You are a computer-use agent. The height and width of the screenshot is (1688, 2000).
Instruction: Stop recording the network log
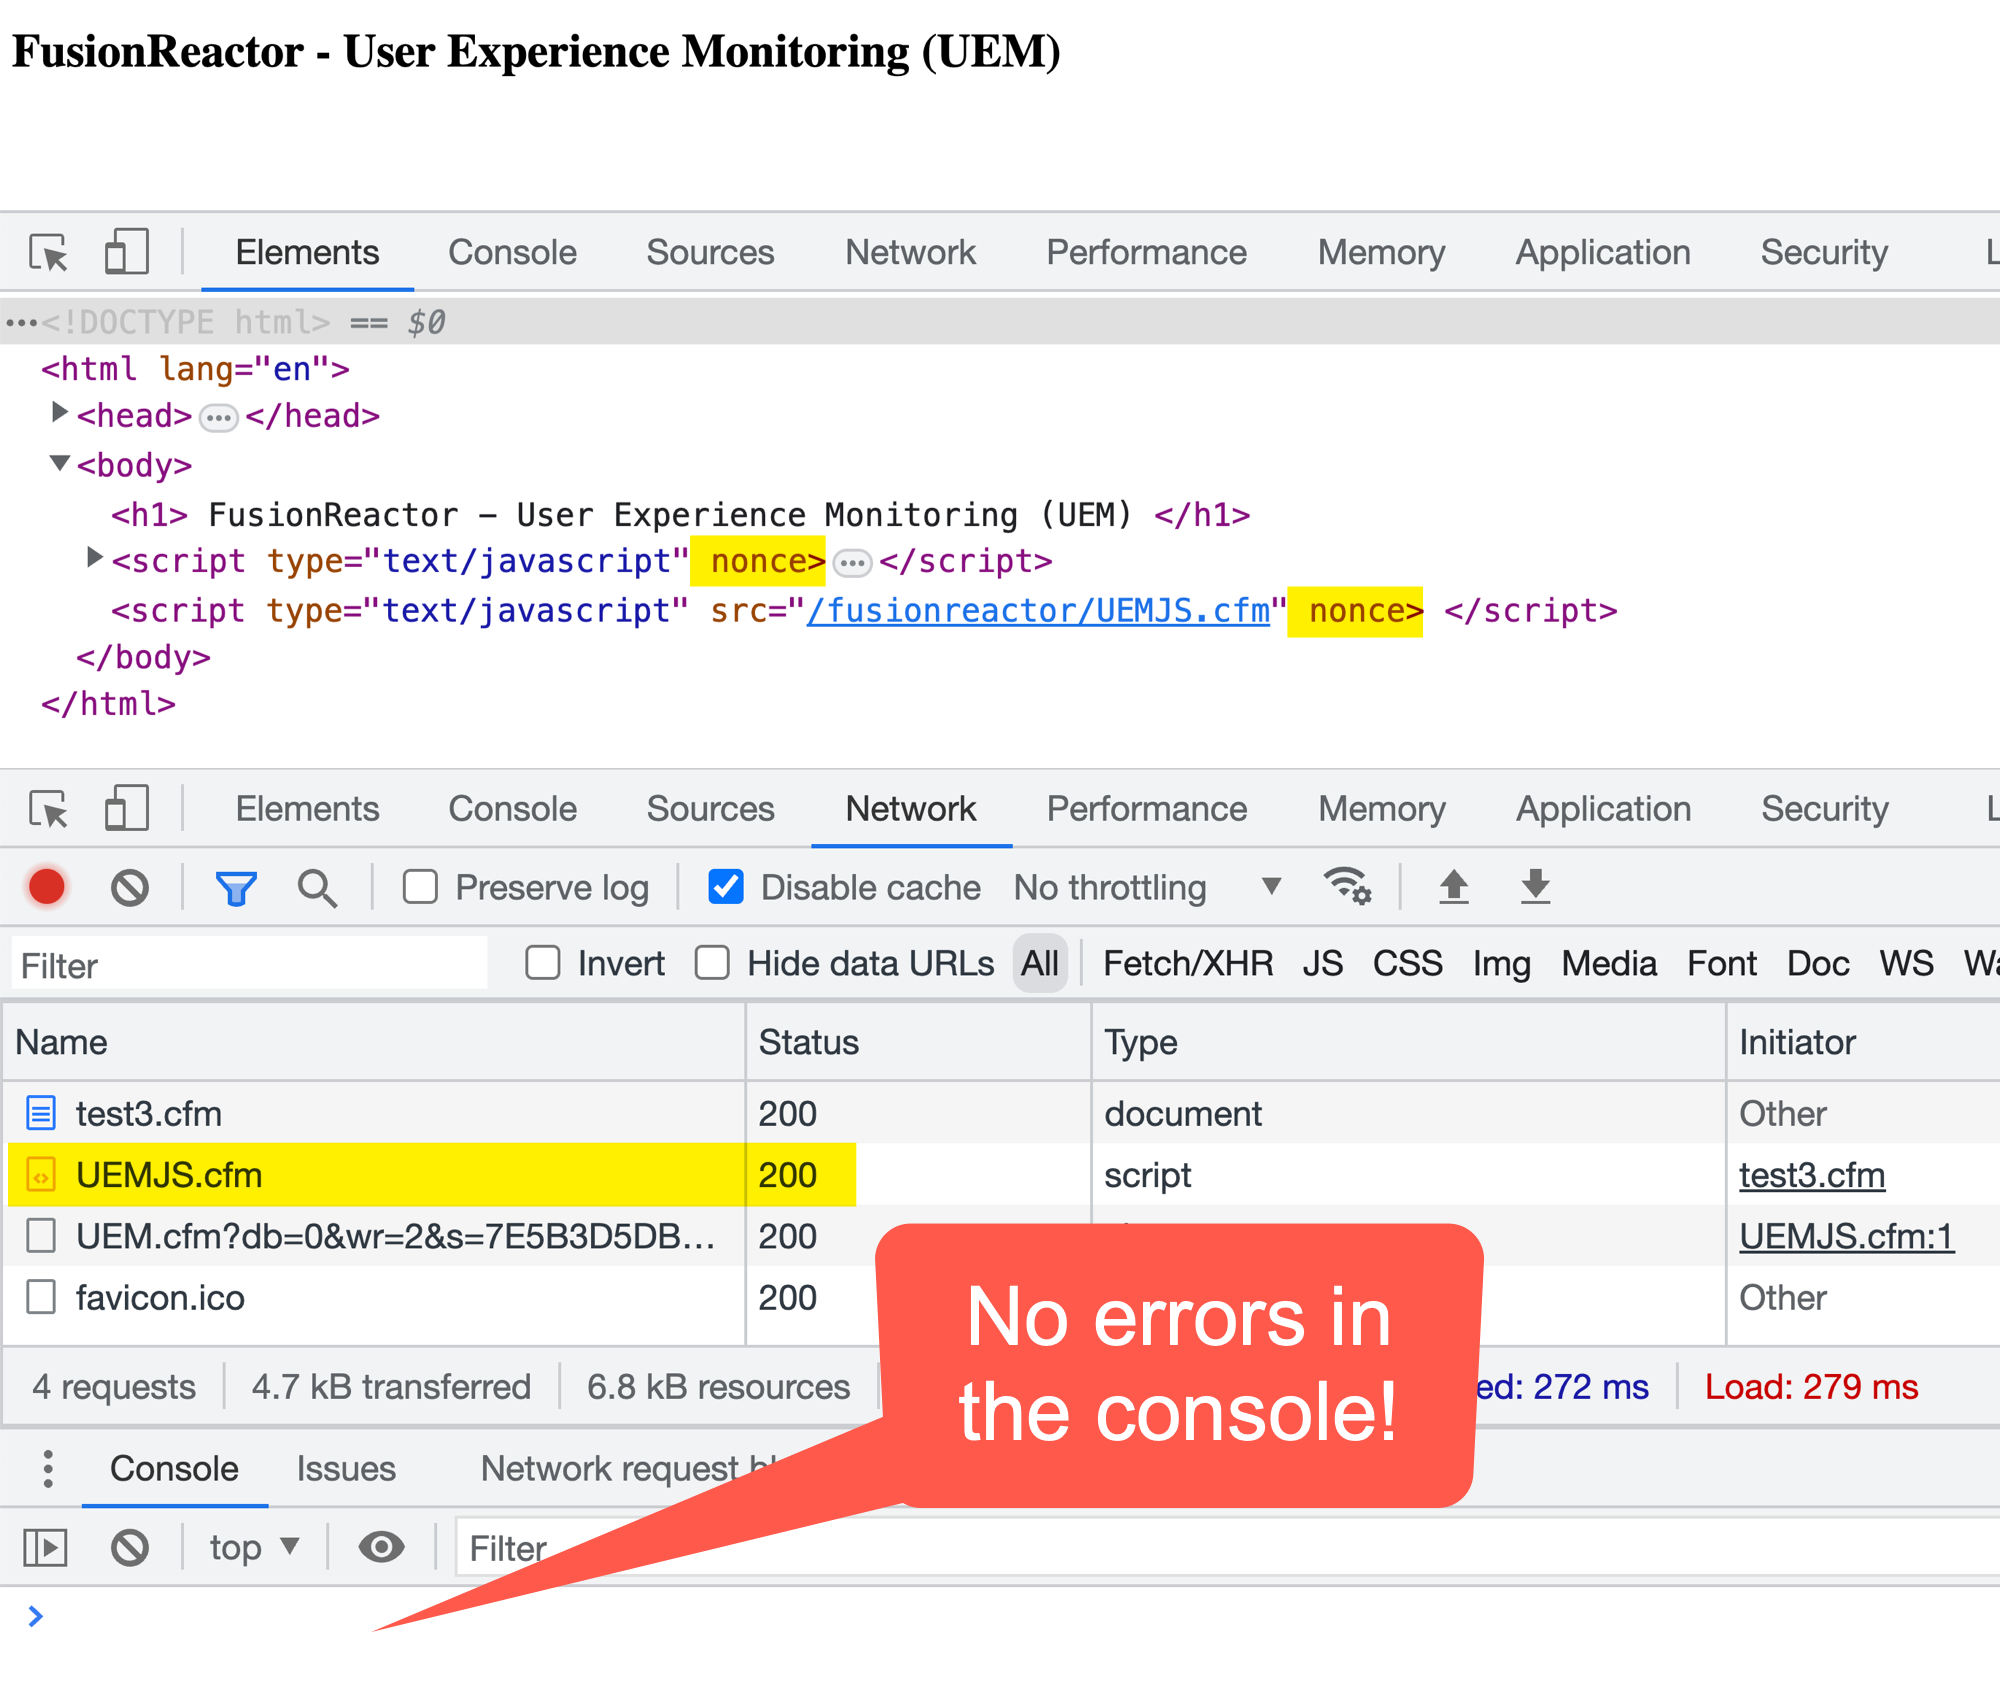47,887
